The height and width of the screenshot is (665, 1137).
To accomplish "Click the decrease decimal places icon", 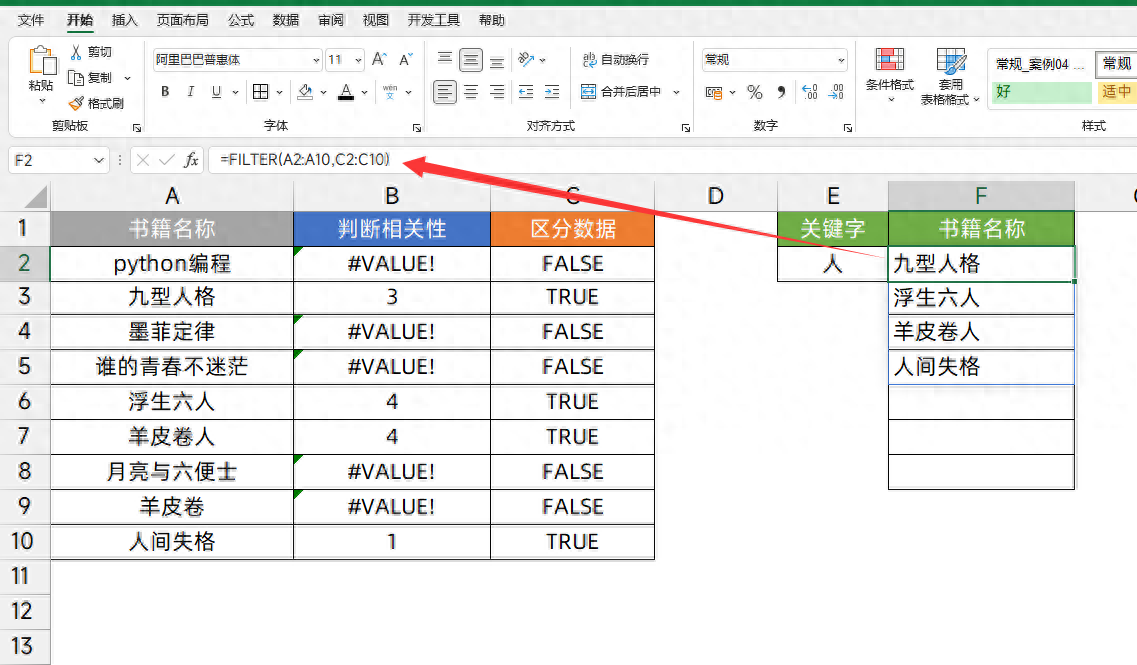I will point(836,92).
